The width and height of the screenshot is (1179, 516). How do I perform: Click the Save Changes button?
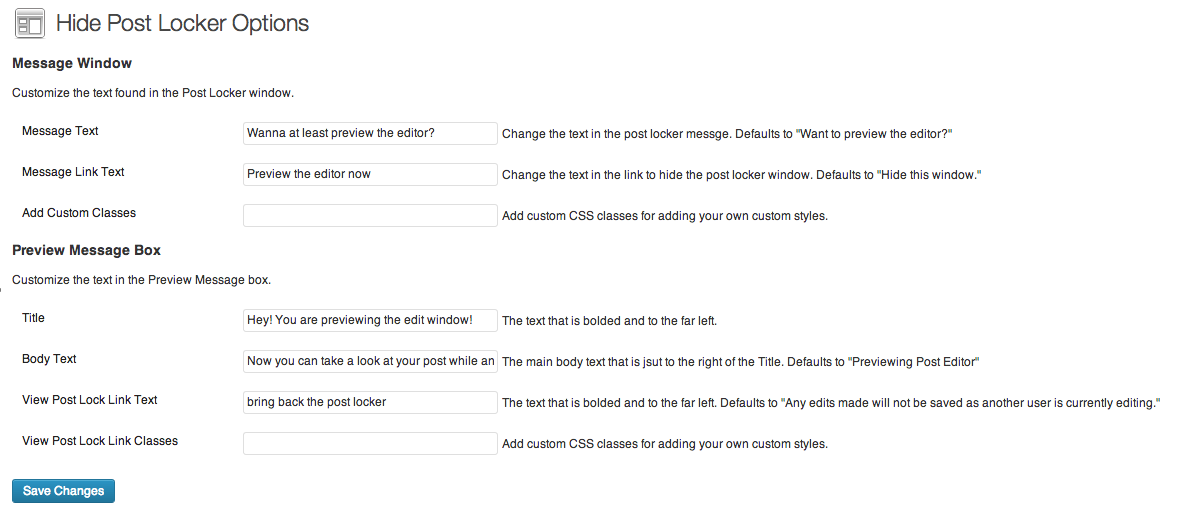(63, 490)
